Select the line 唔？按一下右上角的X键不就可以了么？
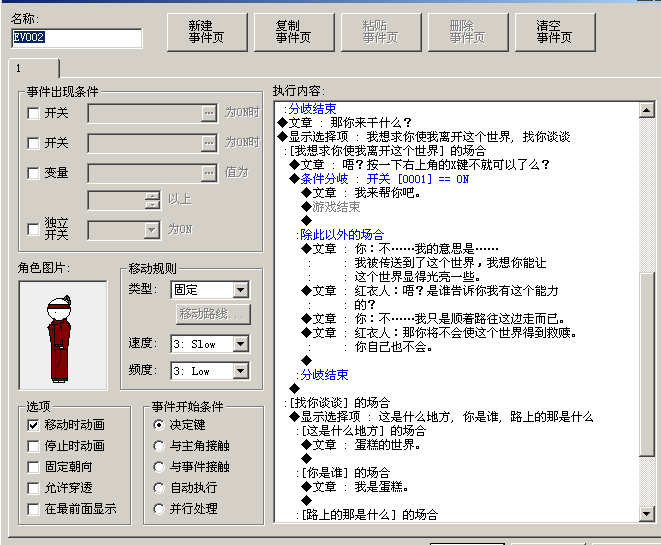 (x=419, y=165)
